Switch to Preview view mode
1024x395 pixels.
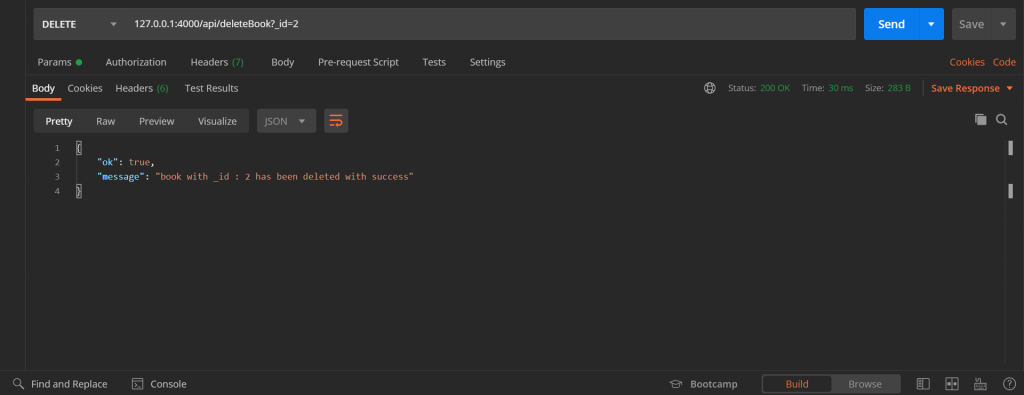(157, 121)
